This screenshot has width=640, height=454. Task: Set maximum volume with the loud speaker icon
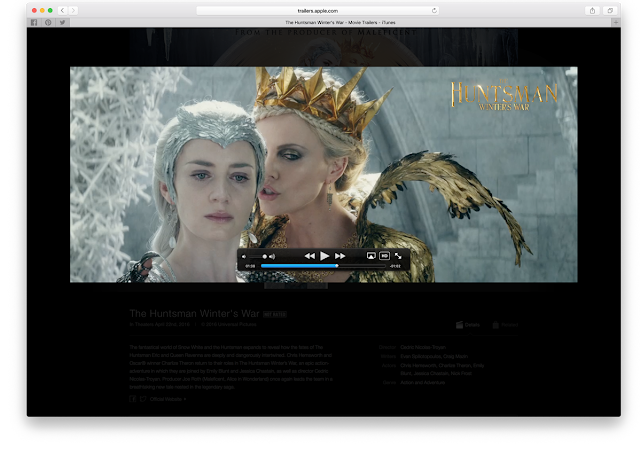pyautogui.click(x=272, y=256)
